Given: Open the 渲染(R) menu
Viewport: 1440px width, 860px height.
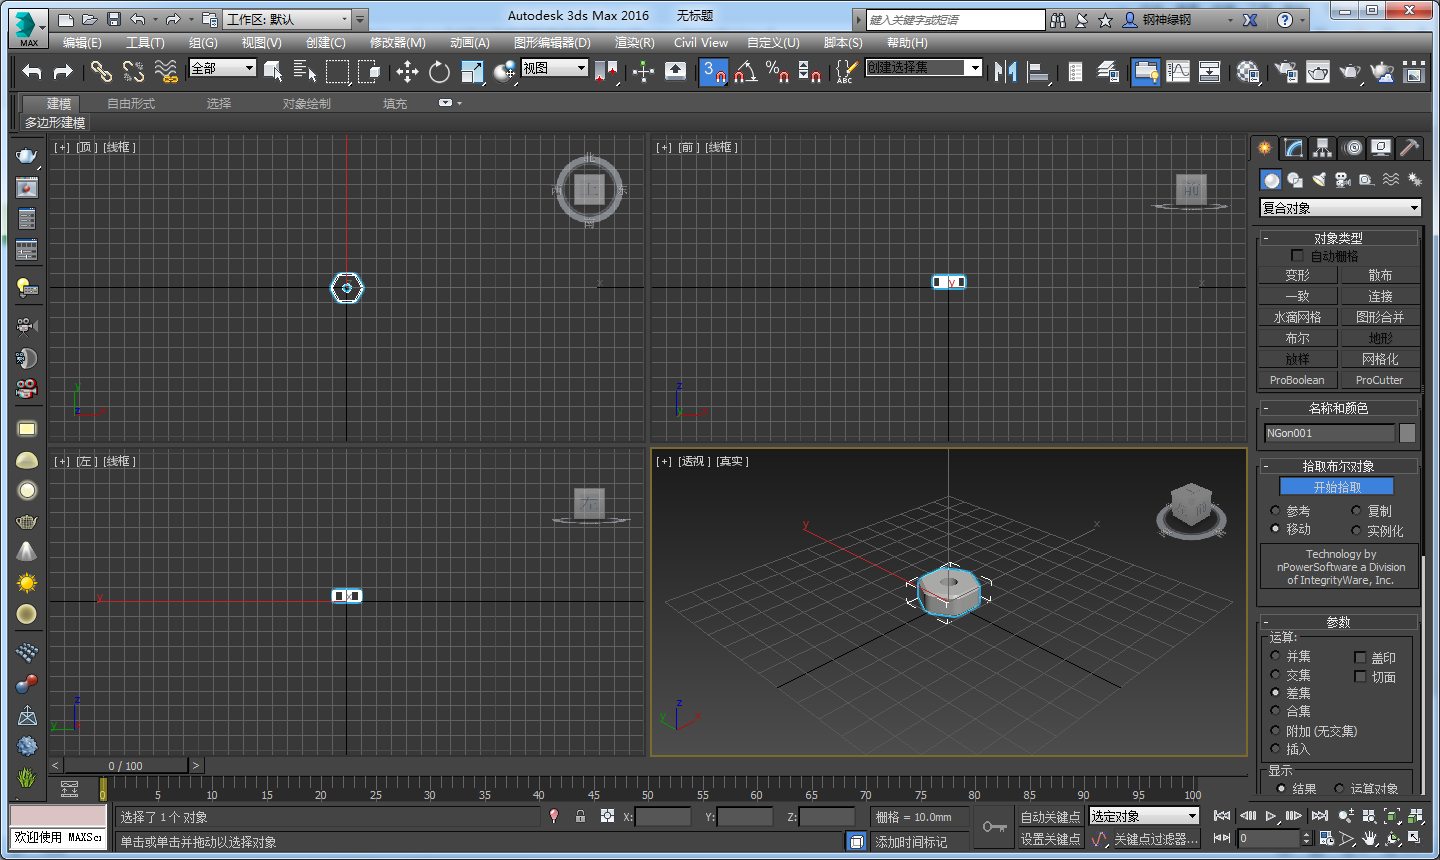Looking at the screenshot, I should 634,42.
